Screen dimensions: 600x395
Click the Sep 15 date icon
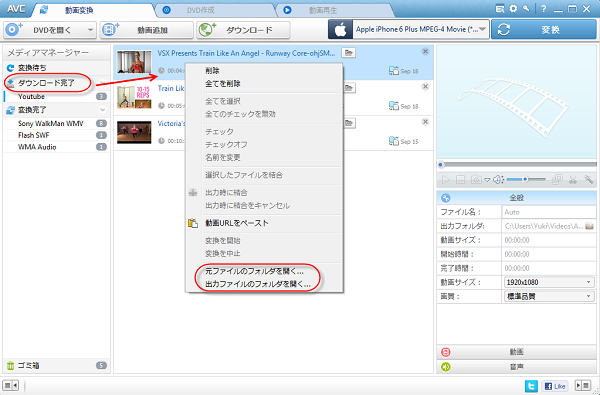394,141
